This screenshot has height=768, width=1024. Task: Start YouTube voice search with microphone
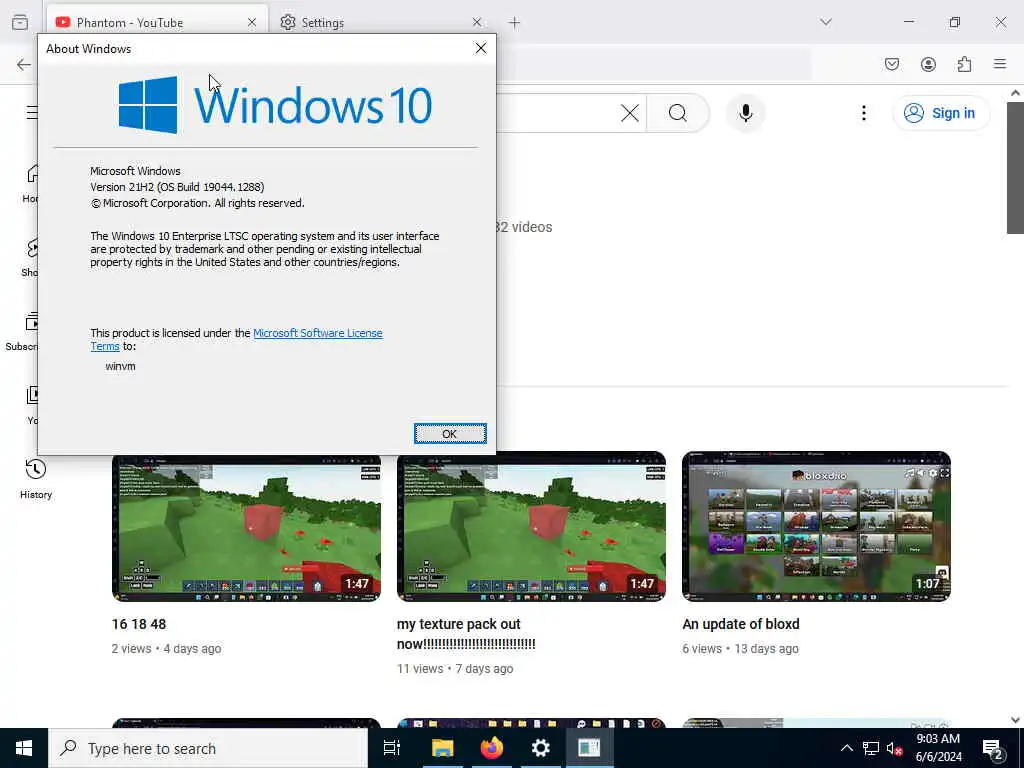pyautogui.click(x=746, y=113)
